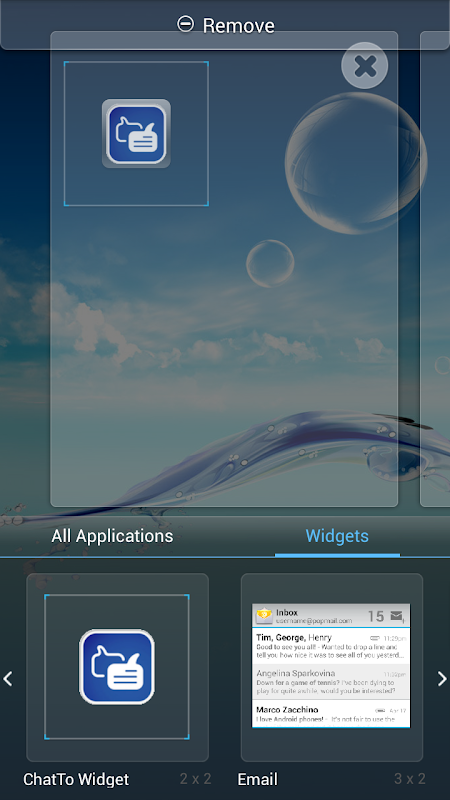
Task: Go to previous widgets page arrow
Action: 8,679
